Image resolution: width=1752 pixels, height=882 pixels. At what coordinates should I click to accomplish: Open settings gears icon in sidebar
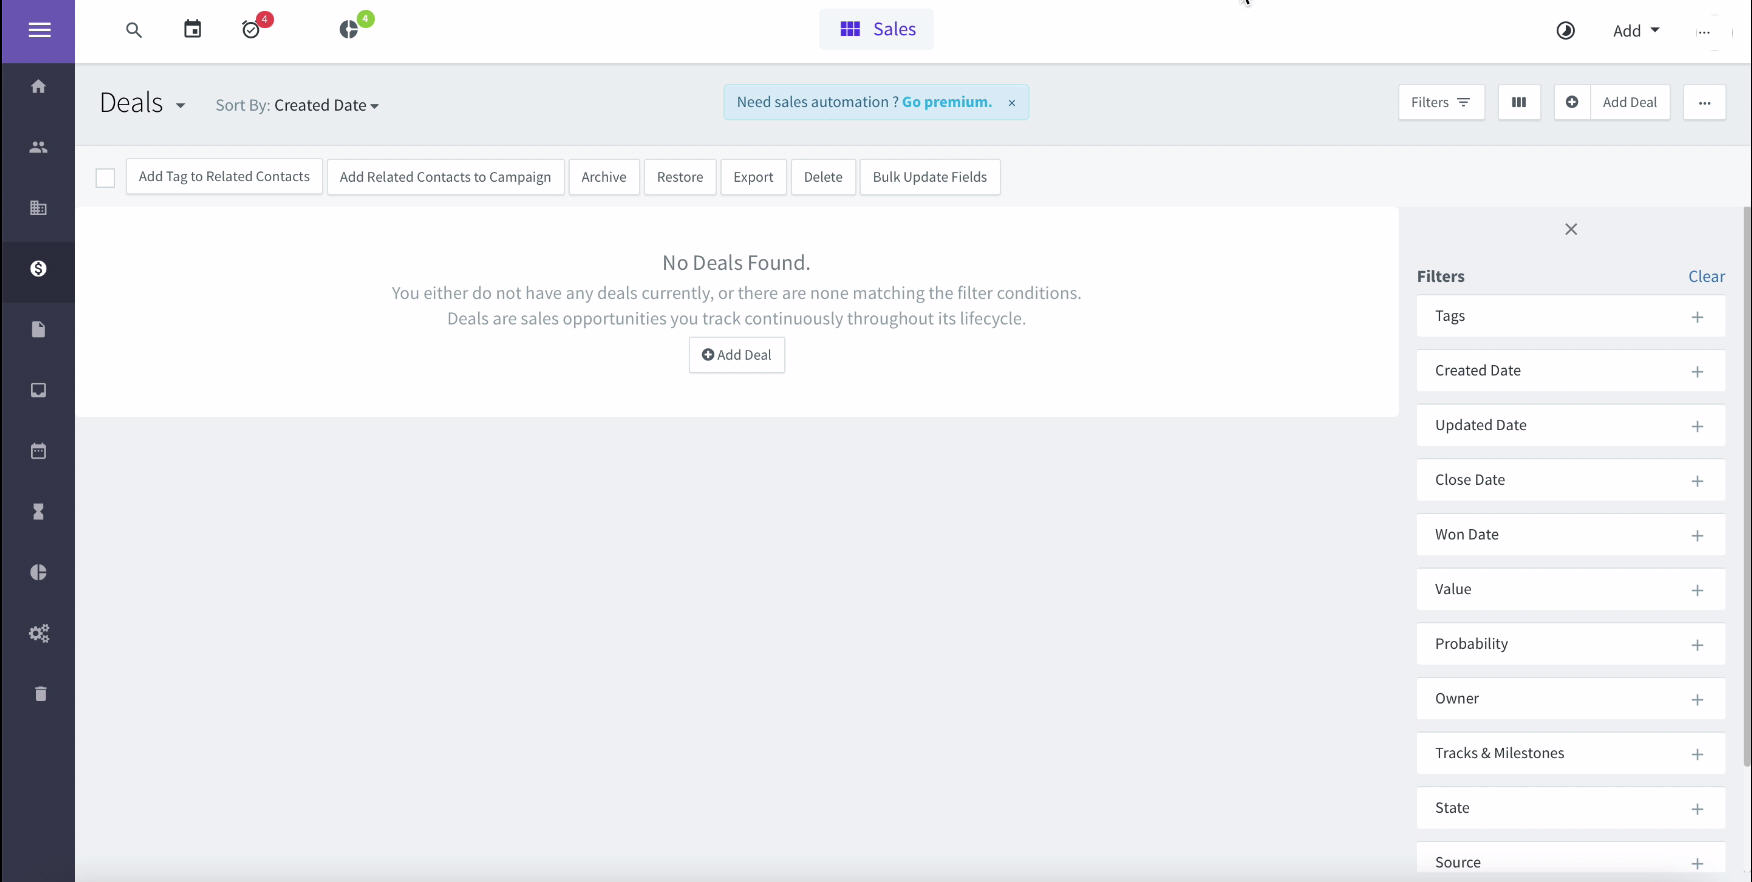pyautogui.click(x=38, y=633)
